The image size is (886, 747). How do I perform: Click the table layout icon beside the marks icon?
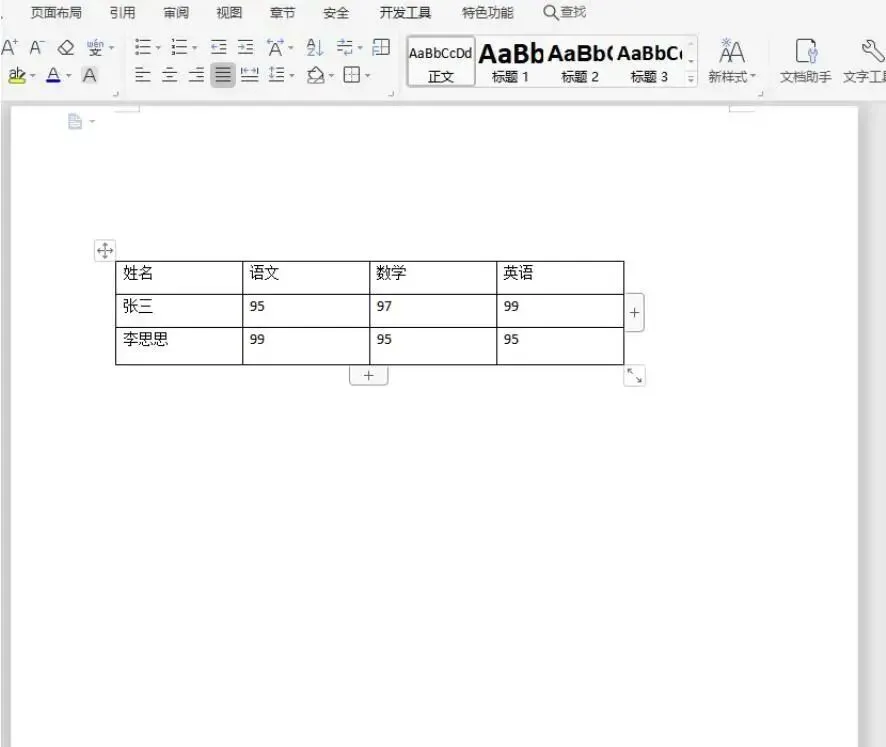pos(381,47)
